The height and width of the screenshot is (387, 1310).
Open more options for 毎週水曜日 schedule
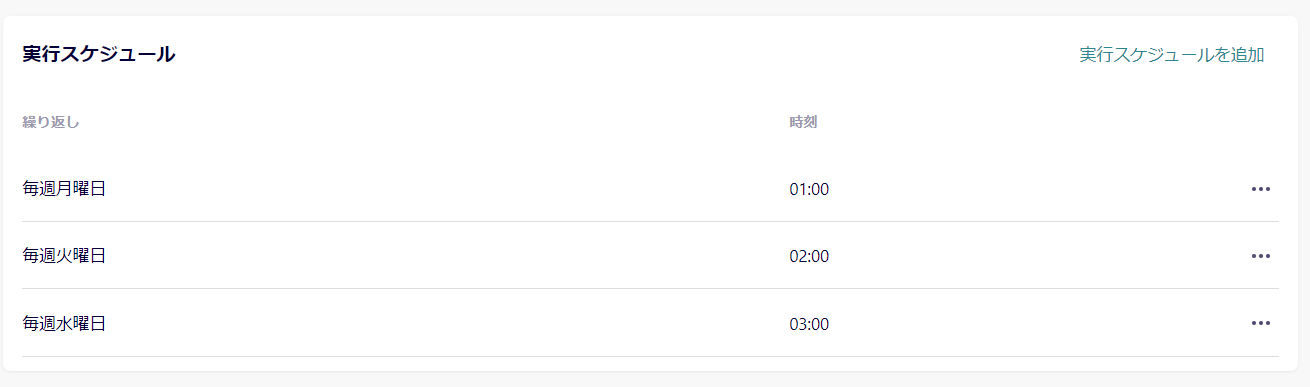(1260, 323)
